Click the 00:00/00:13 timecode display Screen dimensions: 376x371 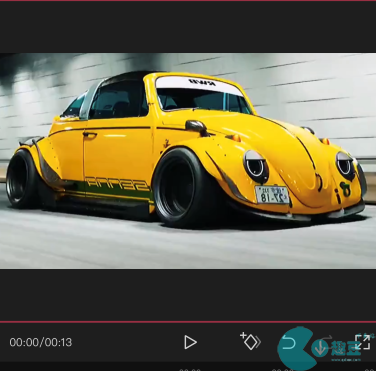pyautogui.click(x=41, y=342)
